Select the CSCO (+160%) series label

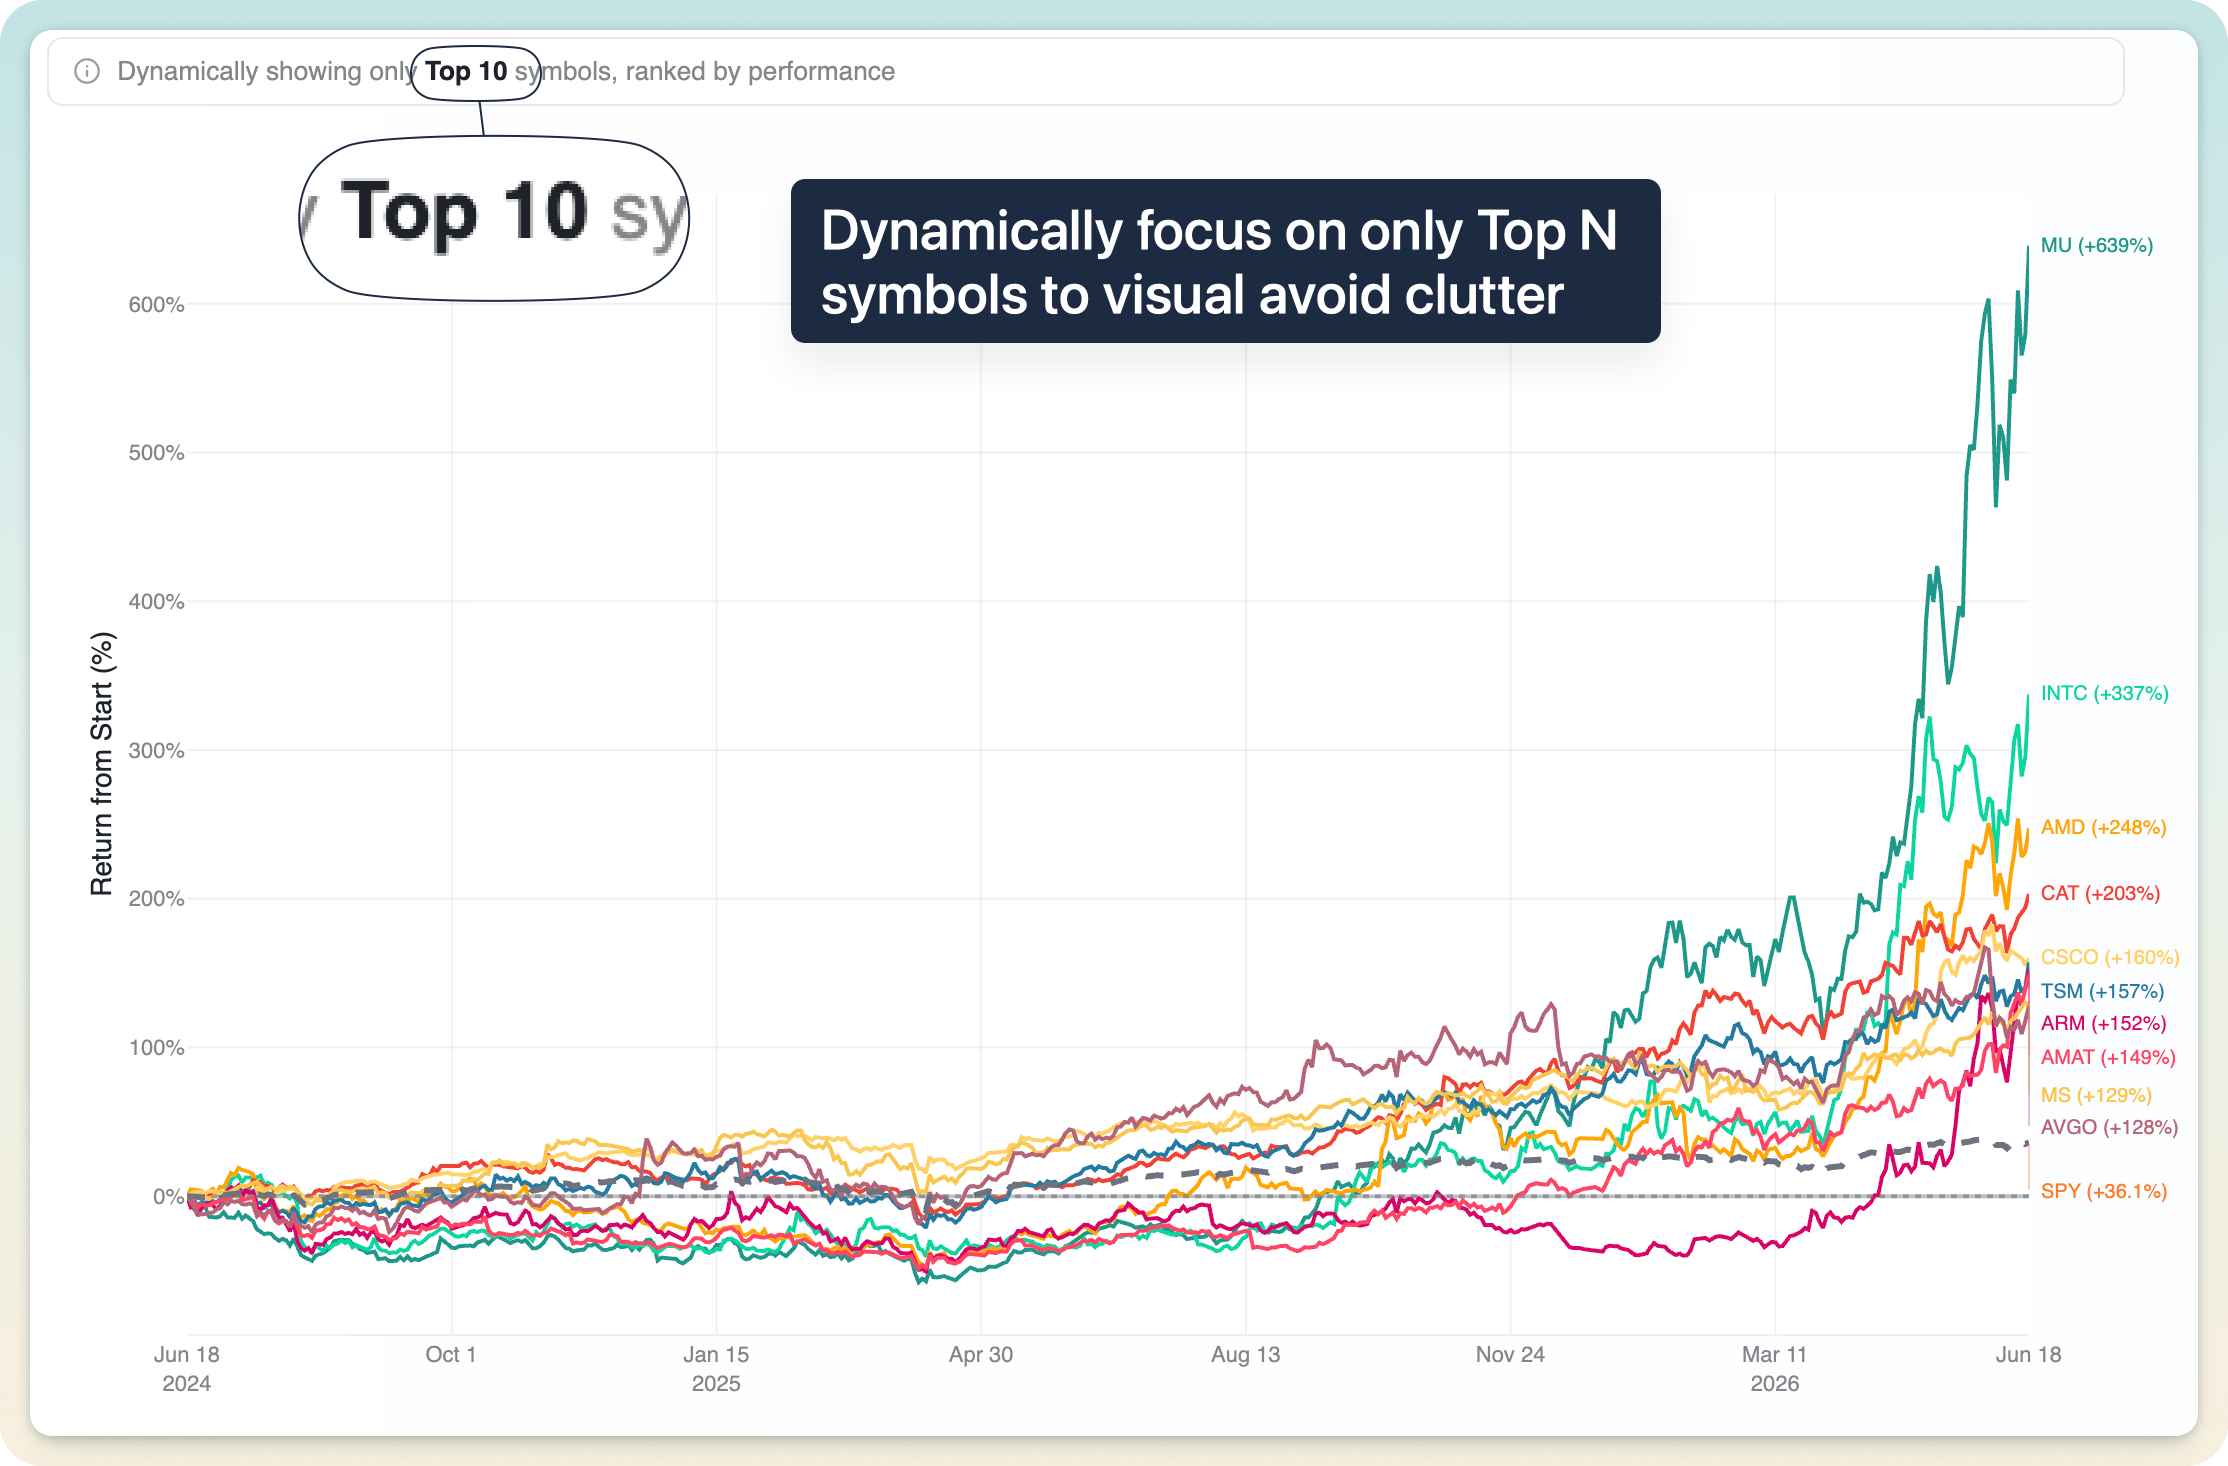click(x=2110, y=957)
